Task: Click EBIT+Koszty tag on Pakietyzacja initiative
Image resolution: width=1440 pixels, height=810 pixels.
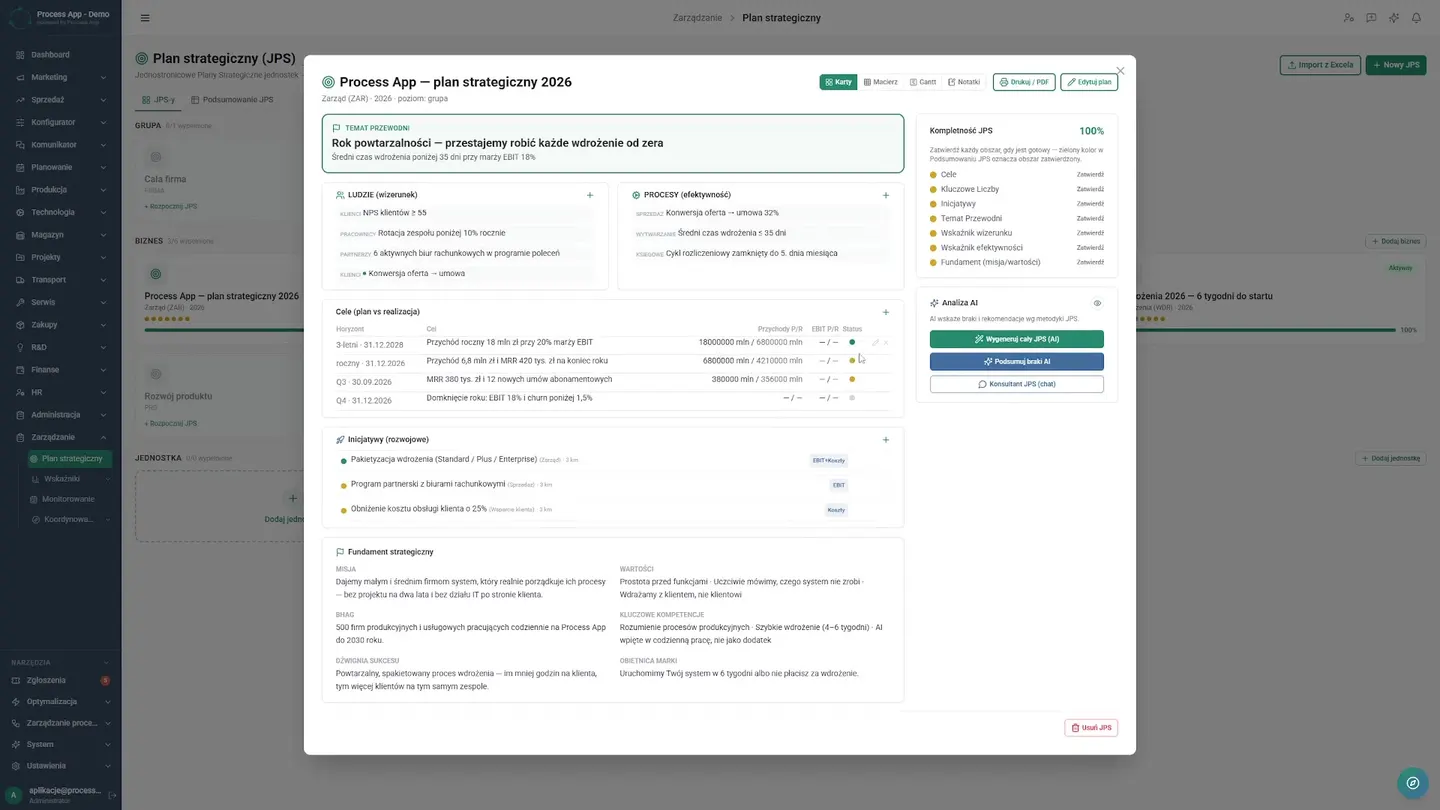Action: pos(829,460)
